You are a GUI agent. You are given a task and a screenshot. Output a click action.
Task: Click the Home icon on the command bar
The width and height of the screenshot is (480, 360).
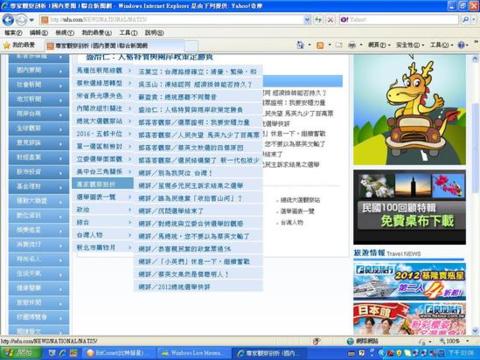pyautogui.click(x=301, y=45)
